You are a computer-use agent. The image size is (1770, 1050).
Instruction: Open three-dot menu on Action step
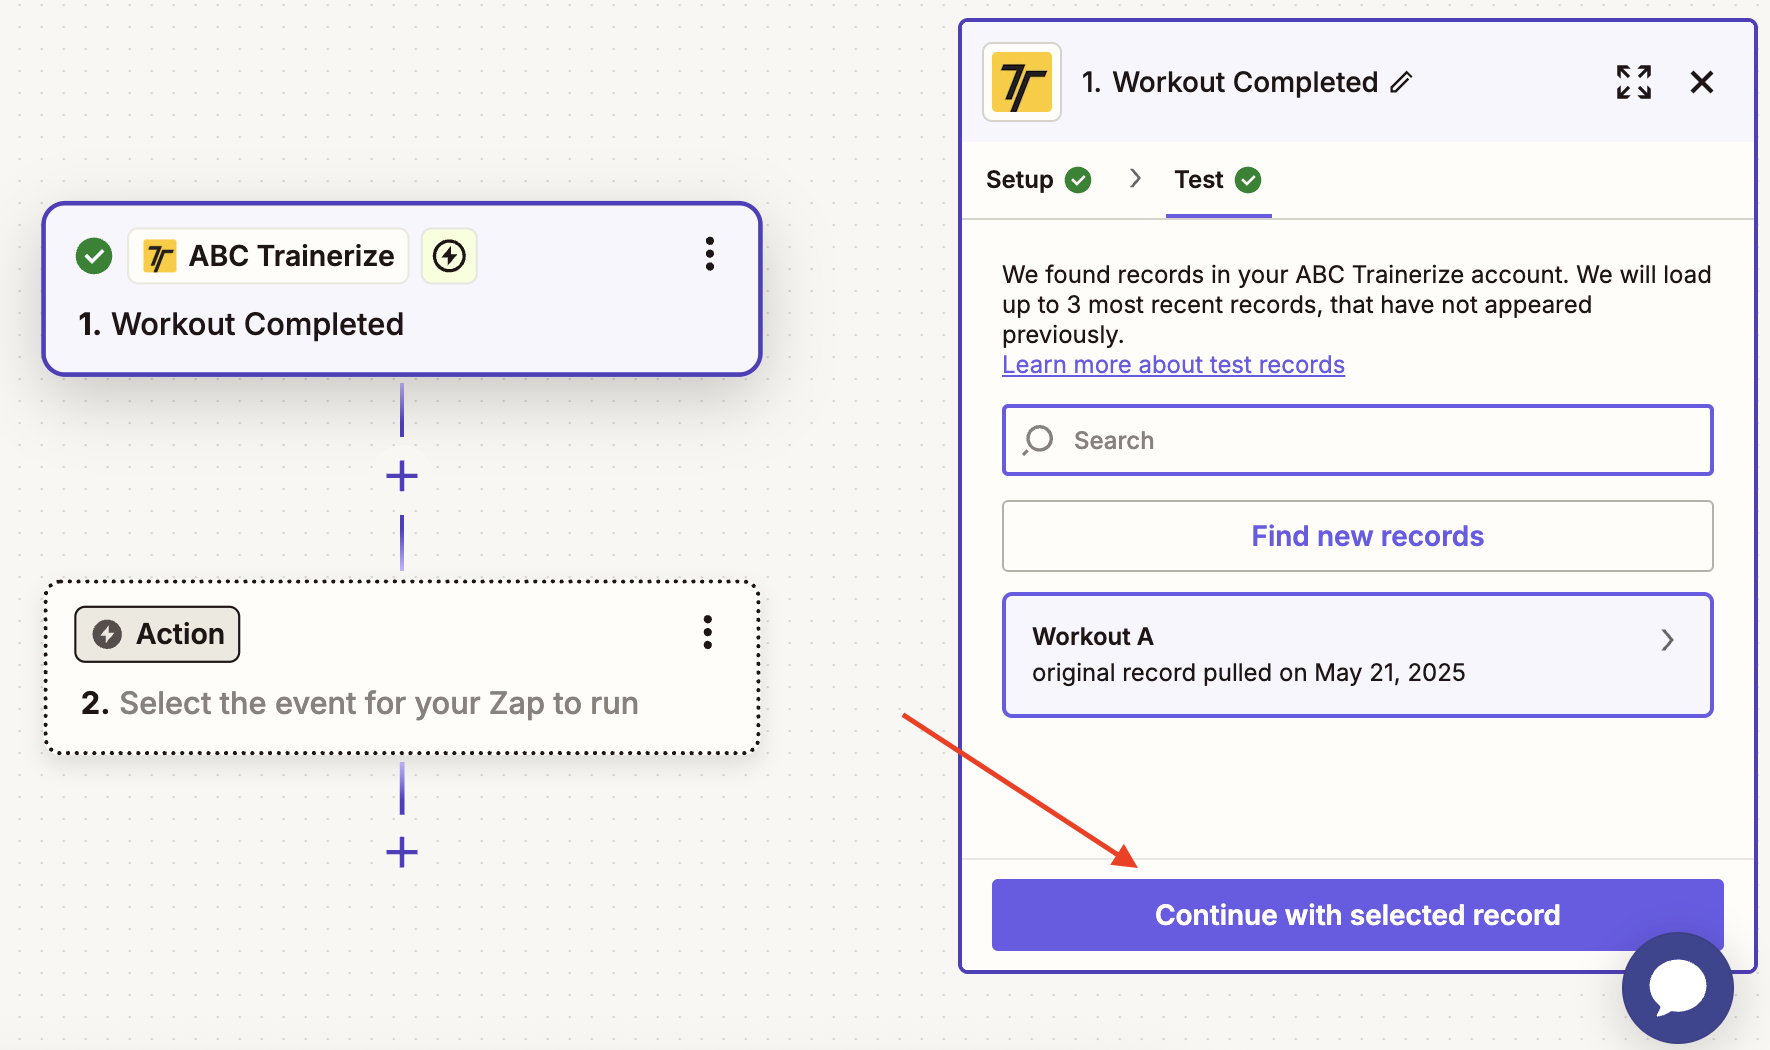pos(708,632)
